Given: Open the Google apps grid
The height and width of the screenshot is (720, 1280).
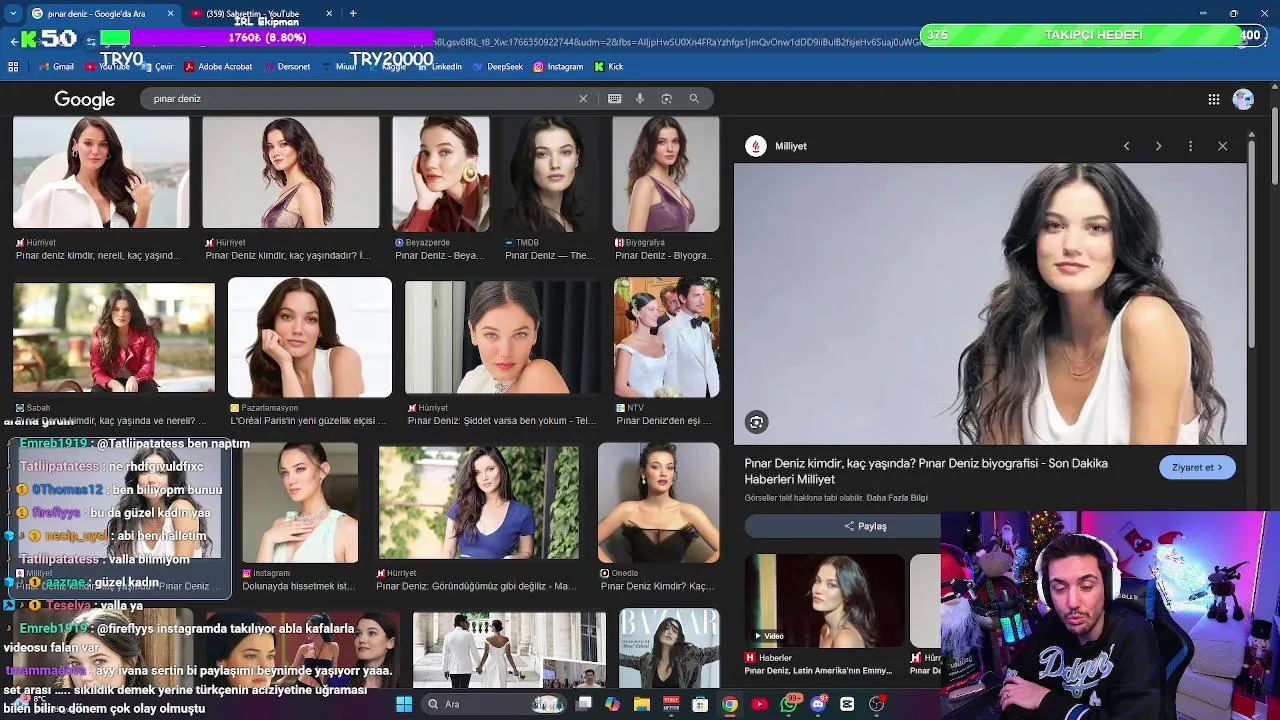Looking at the screenshot, I should pos(1214,99).
